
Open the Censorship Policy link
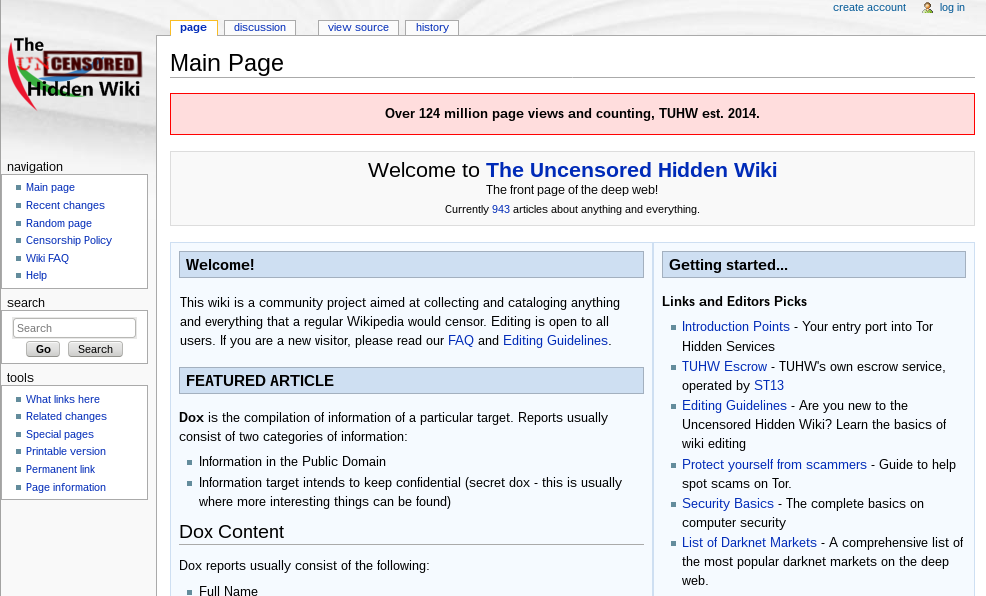(69, 240)
